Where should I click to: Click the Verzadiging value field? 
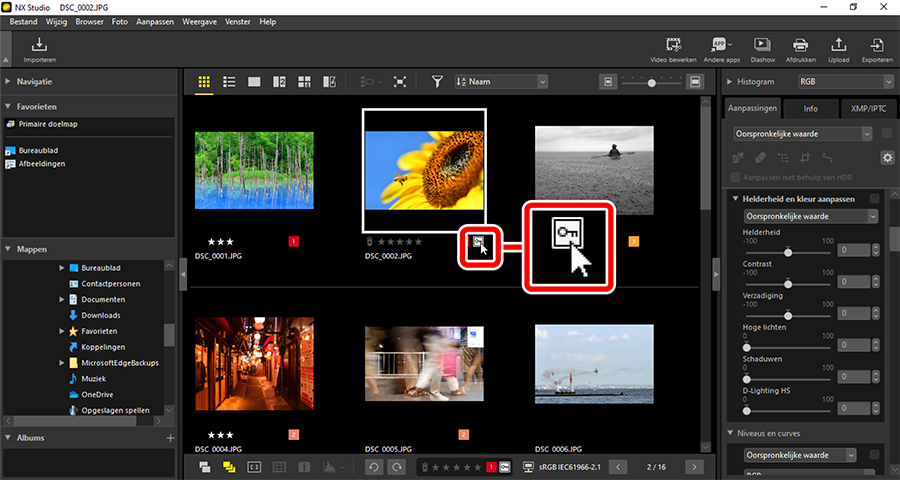pyautogui.click(x=854, y=313)
